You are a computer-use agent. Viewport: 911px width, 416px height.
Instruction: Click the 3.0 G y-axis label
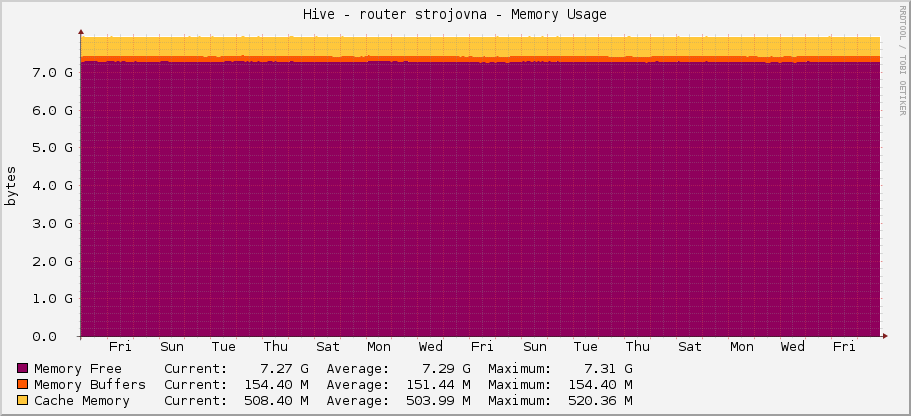(53, 223)
